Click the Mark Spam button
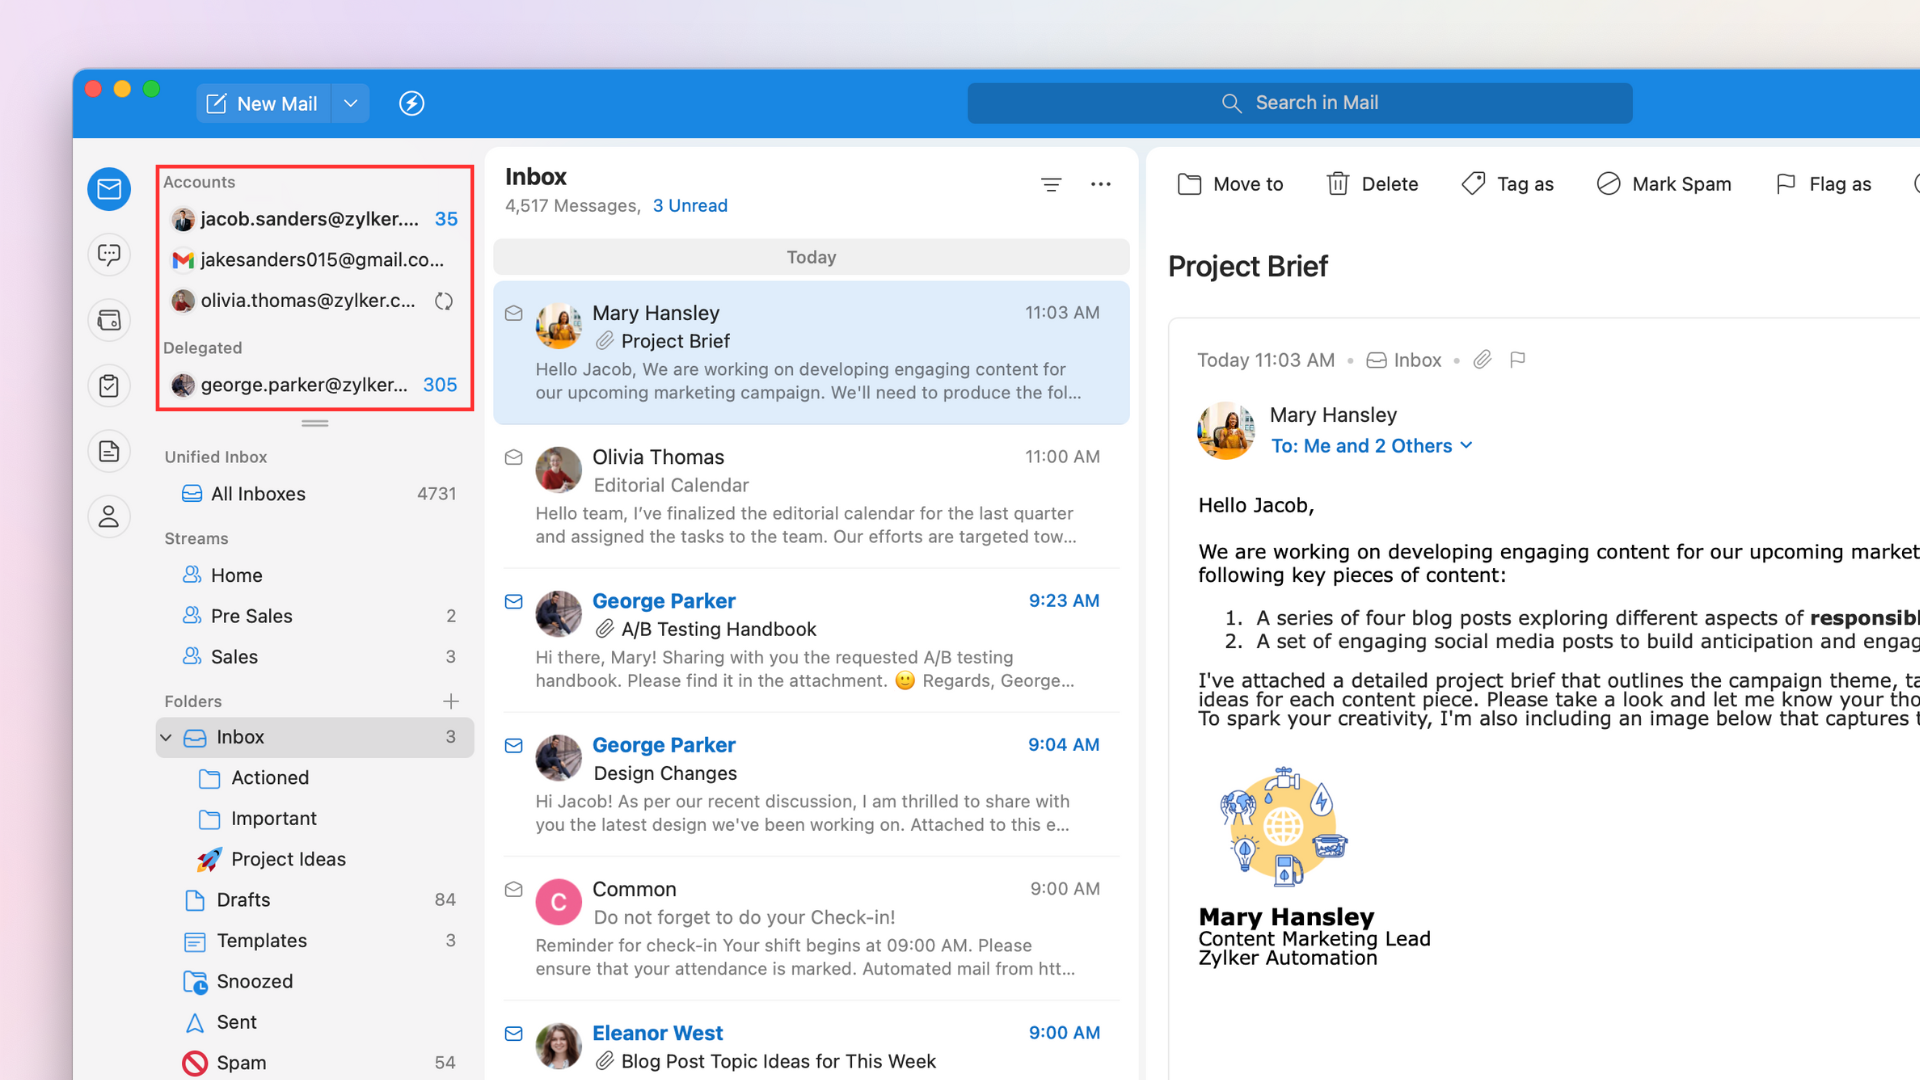Image resolution: width=1920 pixels, height=1080 pixels. coord(1664,184)
